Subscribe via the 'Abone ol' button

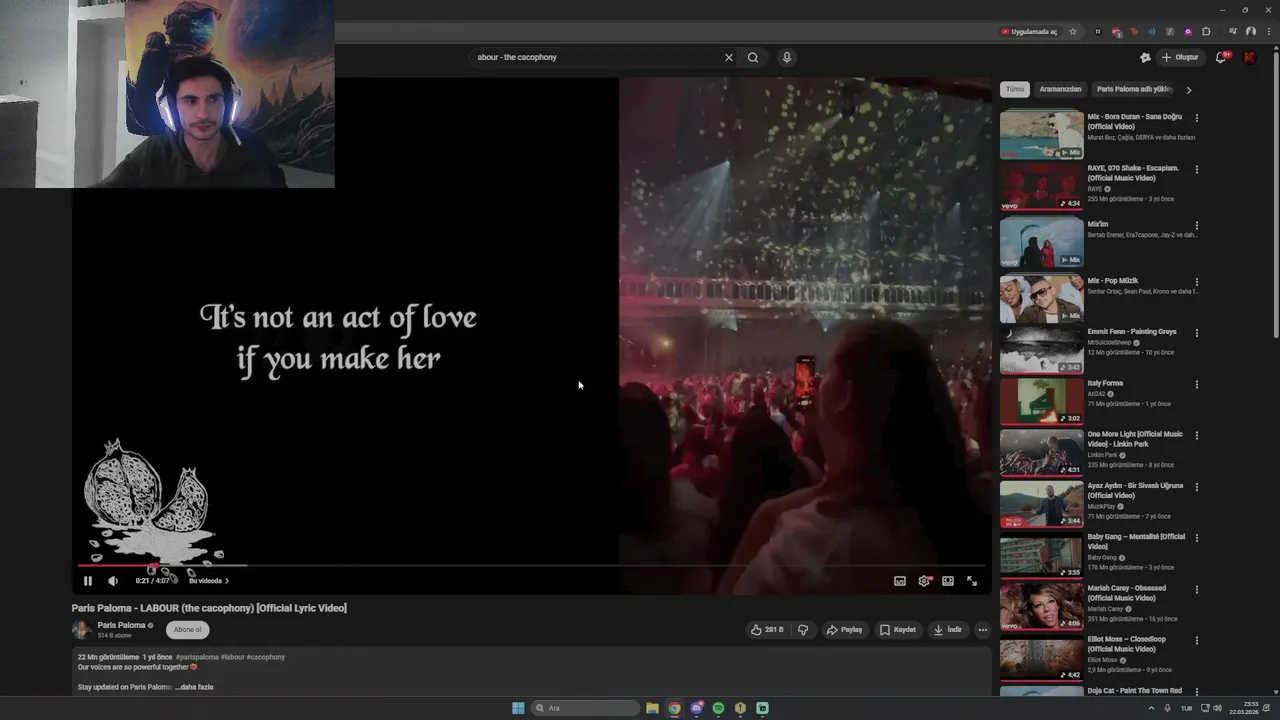tap(187, 630)
